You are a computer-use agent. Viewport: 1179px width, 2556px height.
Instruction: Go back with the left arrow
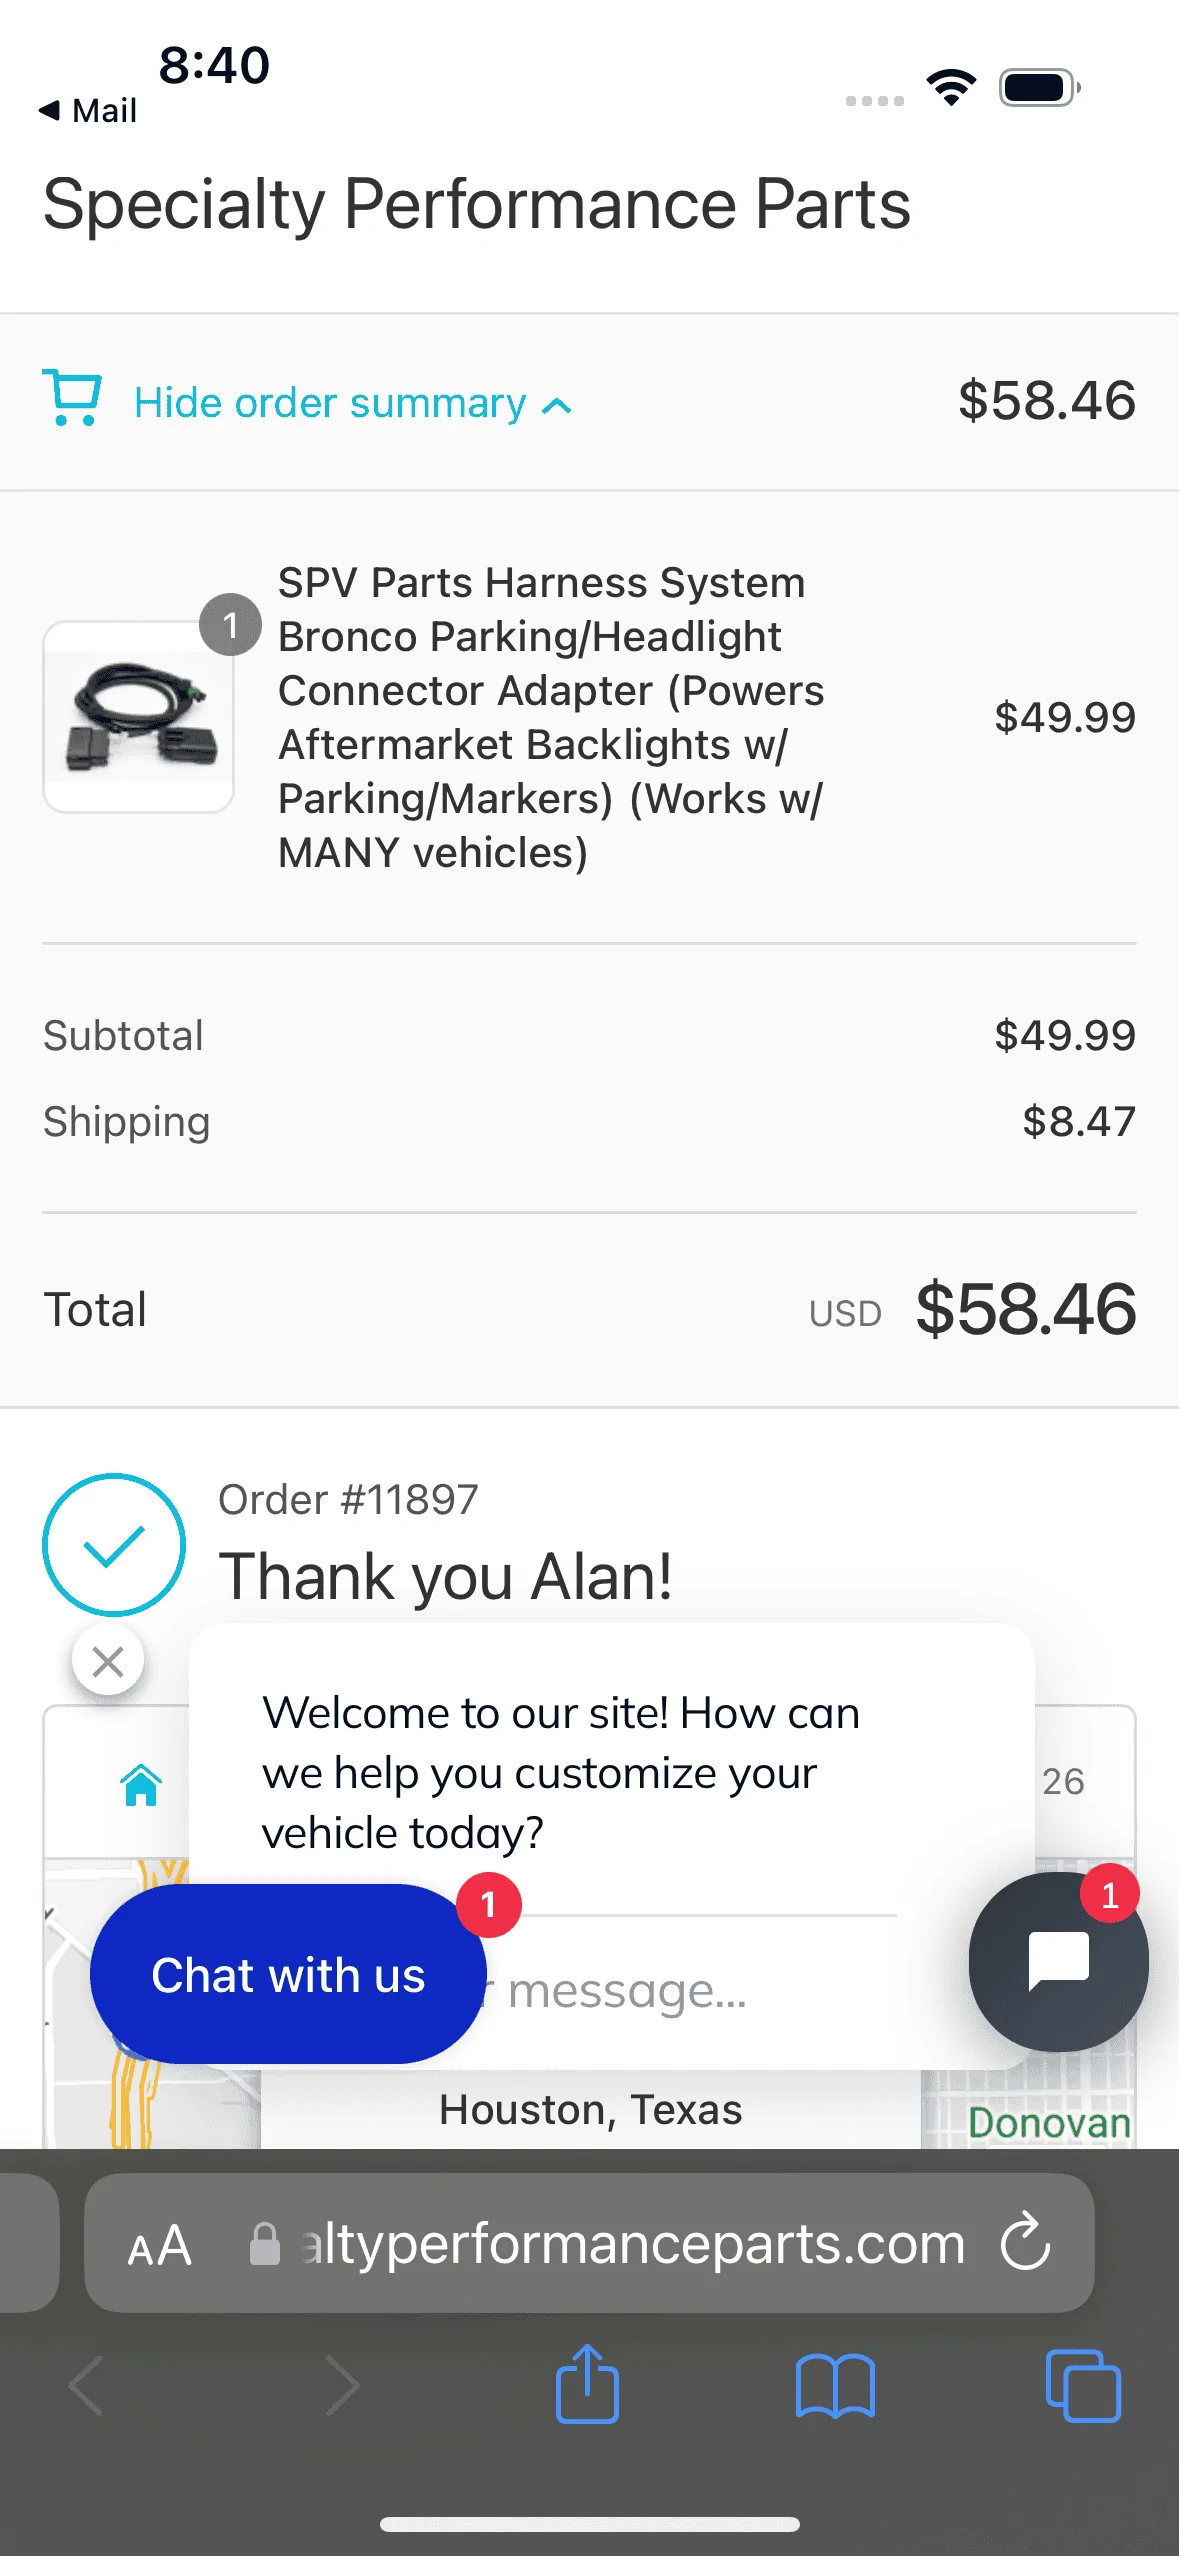[86, 2386]
